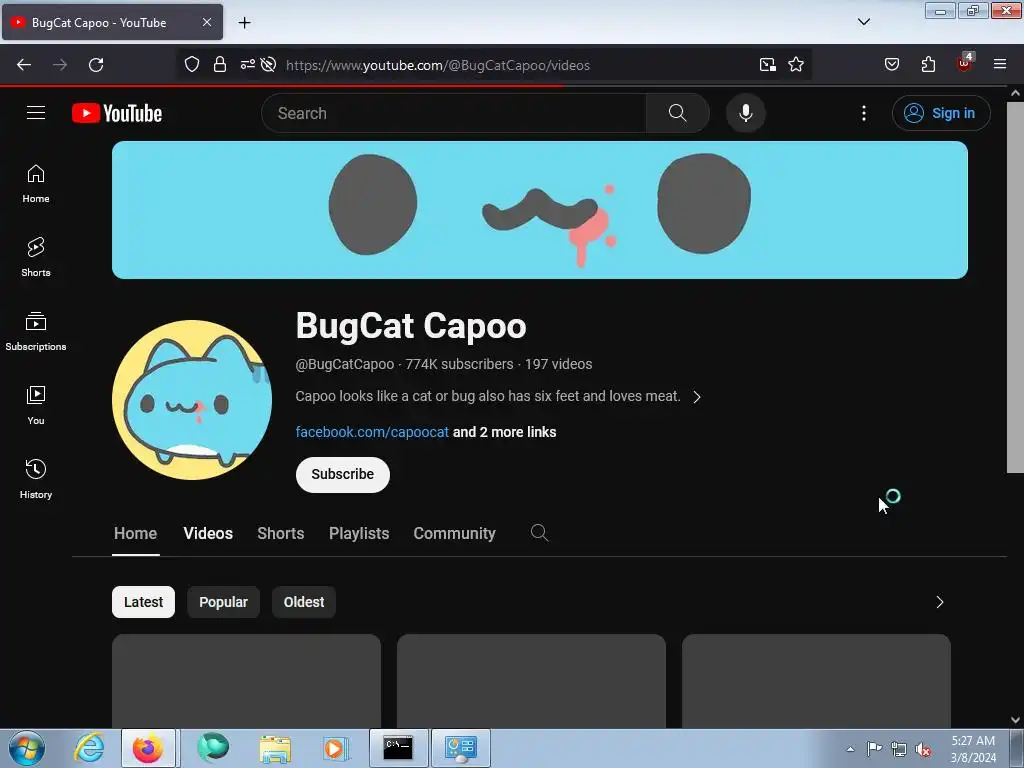
Task: Open Subscriptions in sidebar
Action: coord(36,331)
